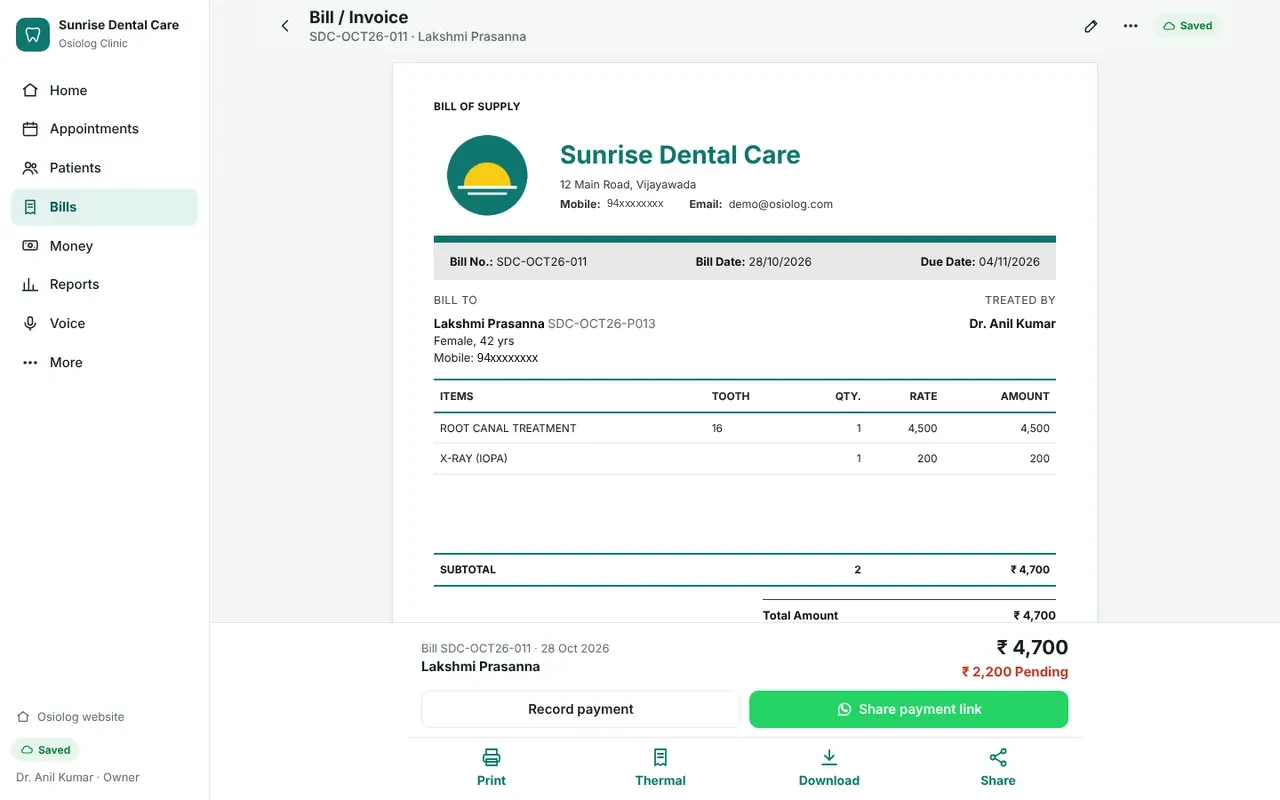Screen dimensions: 1280x800
Task: Expand the More menu in sidebar
Action: [x=104, y=363]
